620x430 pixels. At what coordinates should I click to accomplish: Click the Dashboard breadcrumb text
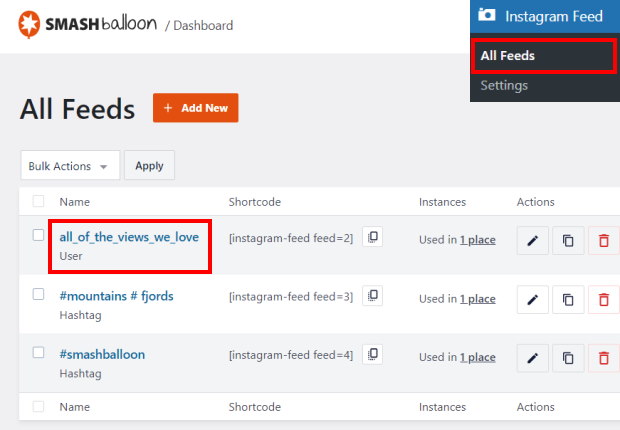(203, 25)
